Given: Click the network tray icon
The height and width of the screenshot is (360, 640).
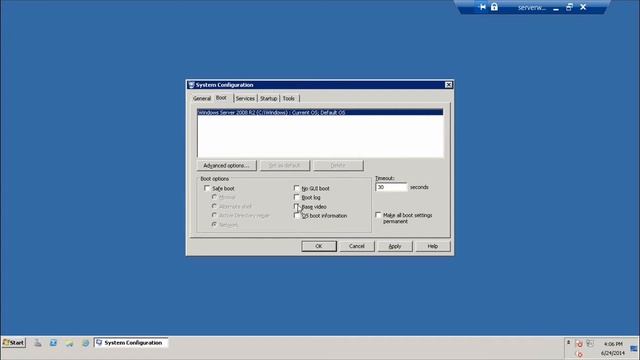Looking at the screenshot, I should [590, 344].
